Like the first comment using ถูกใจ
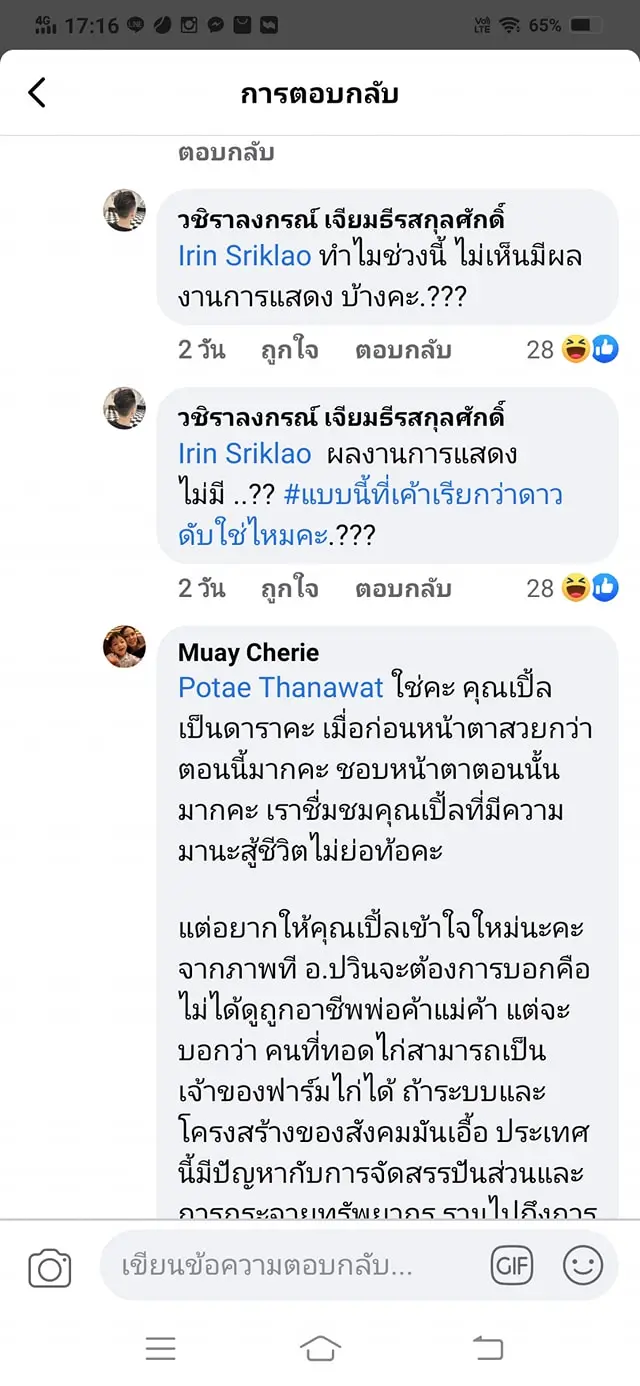The height and width of the screenshot is (1386, 640). 290,350
